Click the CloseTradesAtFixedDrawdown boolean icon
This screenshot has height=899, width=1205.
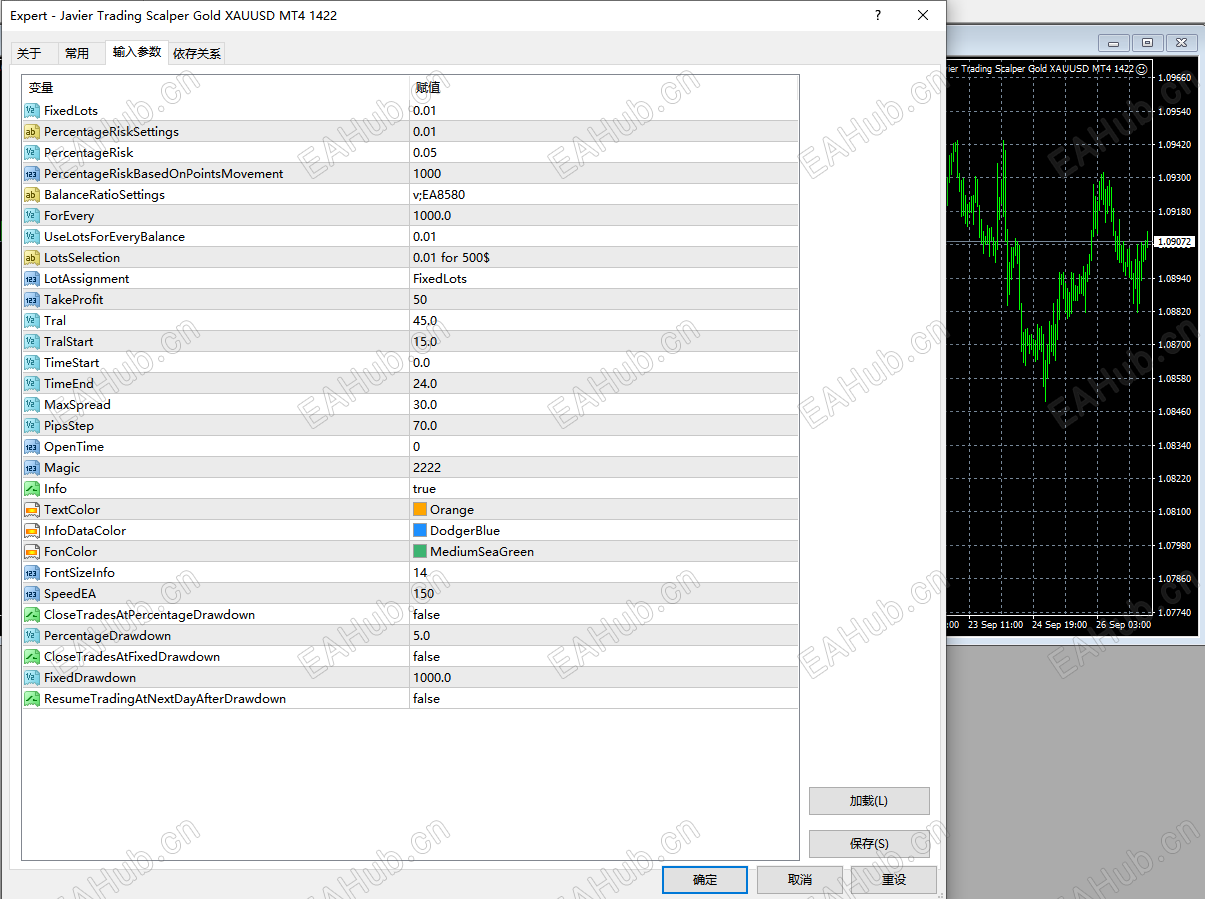(x=32, y=657)
